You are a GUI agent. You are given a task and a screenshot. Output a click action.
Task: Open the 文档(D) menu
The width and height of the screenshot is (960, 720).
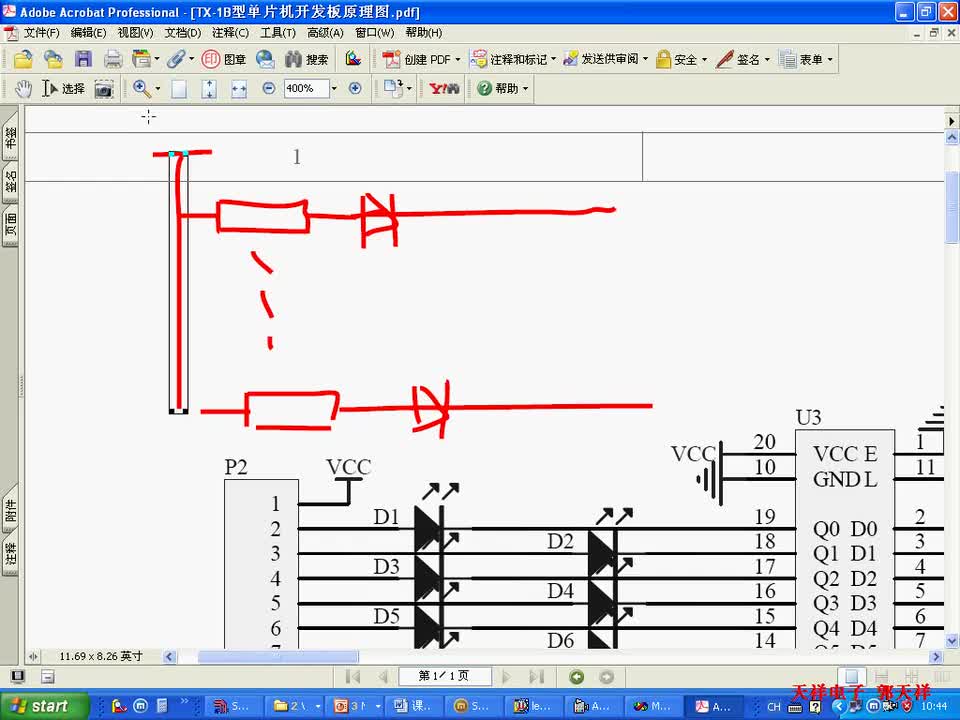pyautogui.click(x=182, y=32)
